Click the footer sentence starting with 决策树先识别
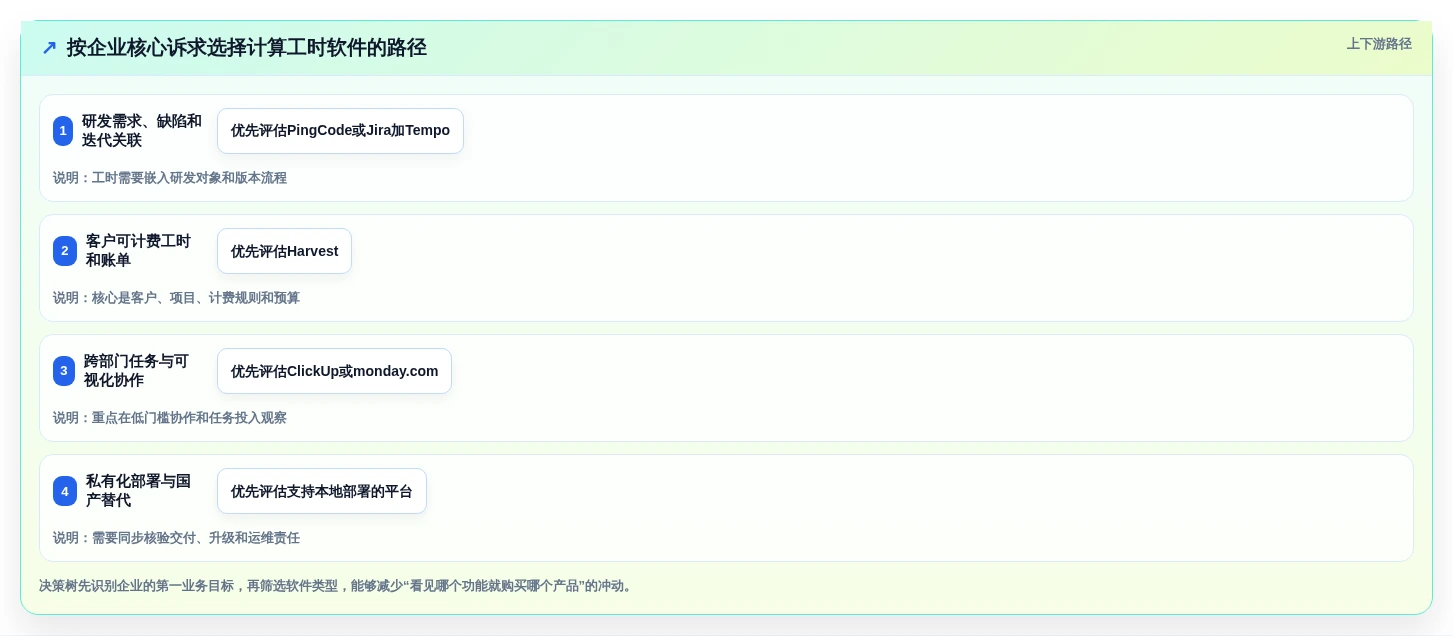This screenshot has height=636, width=1453. [x=337, y=586]
